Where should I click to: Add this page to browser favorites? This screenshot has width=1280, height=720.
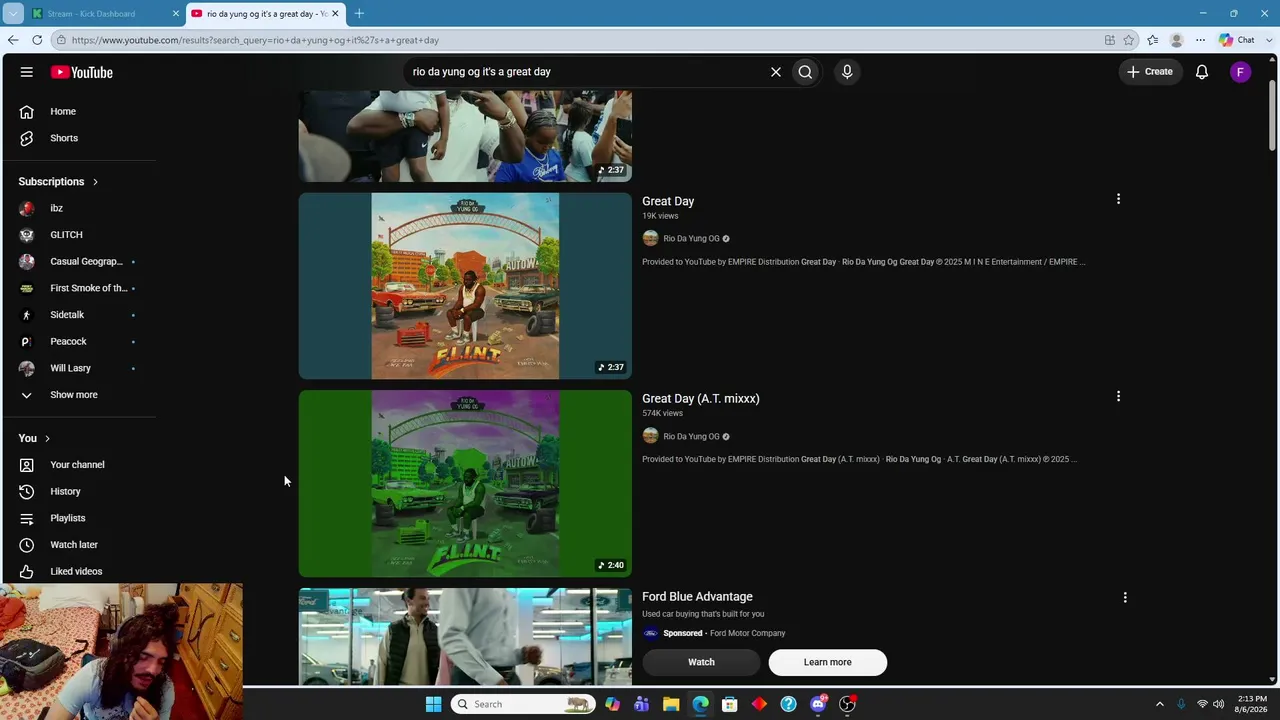(1129, 40)
